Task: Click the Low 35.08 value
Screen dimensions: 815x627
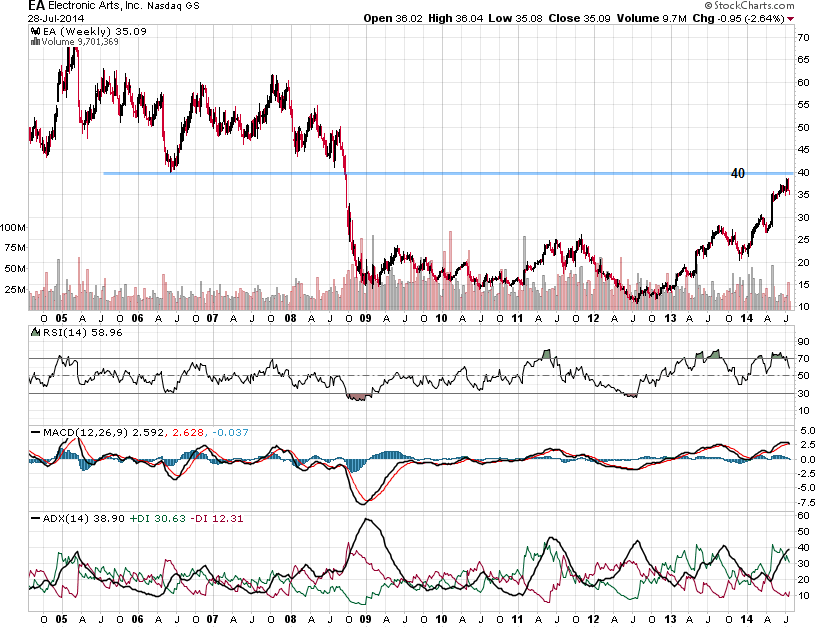Action: (516, 18)
